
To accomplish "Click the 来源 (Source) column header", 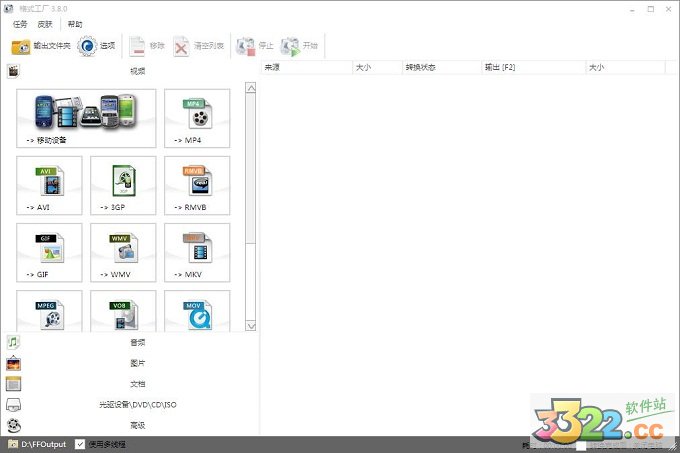I will point(305,68).
